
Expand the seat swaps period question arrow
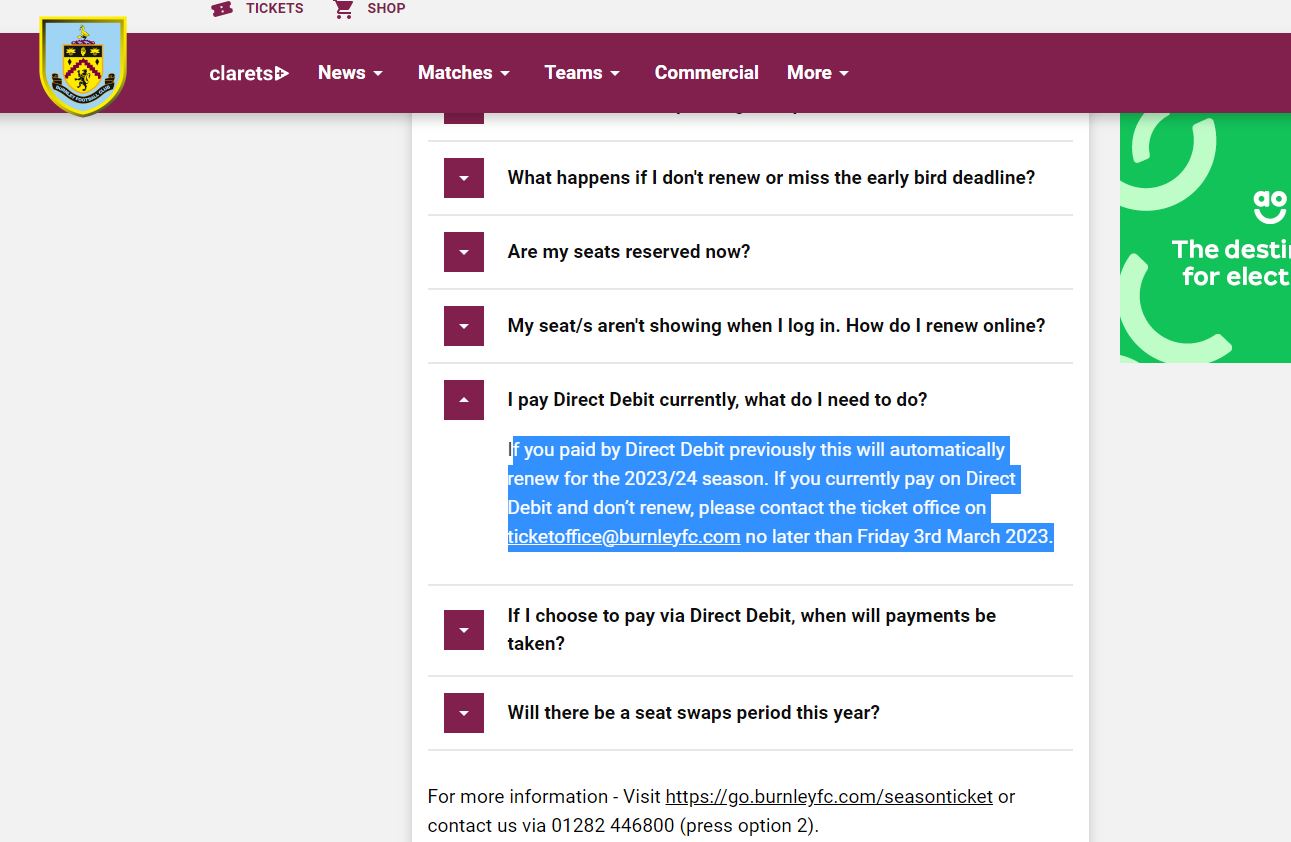[x=464, y=713]
